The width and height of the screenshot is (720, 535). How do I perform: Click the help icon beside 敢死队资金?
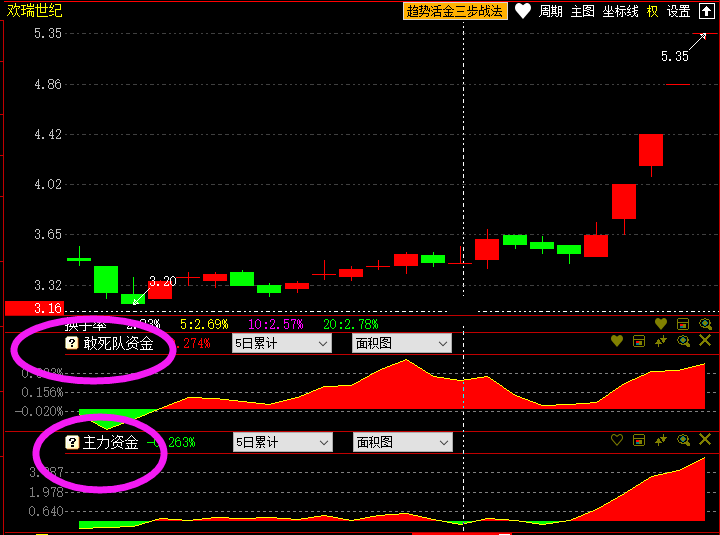click(72, 343)
